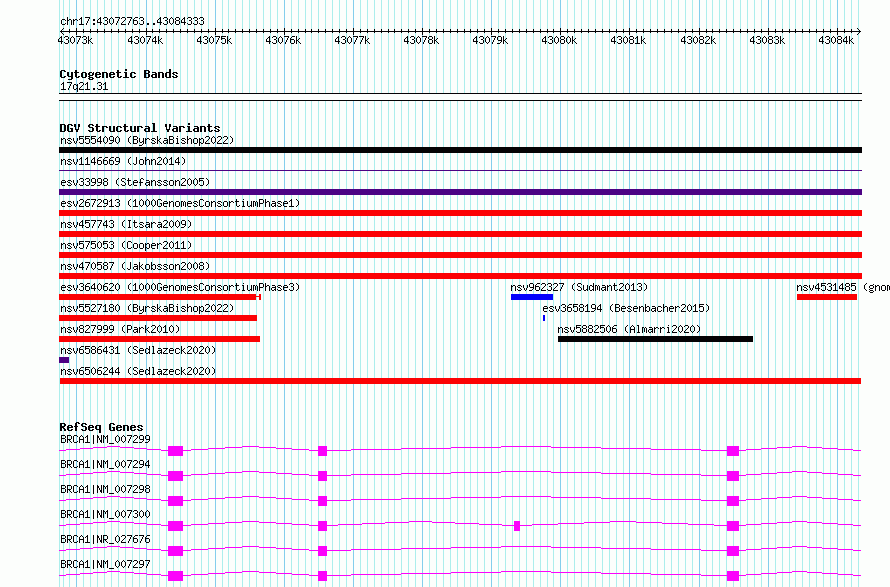Select the blue nsv962327 variant bar

(532, 297)
